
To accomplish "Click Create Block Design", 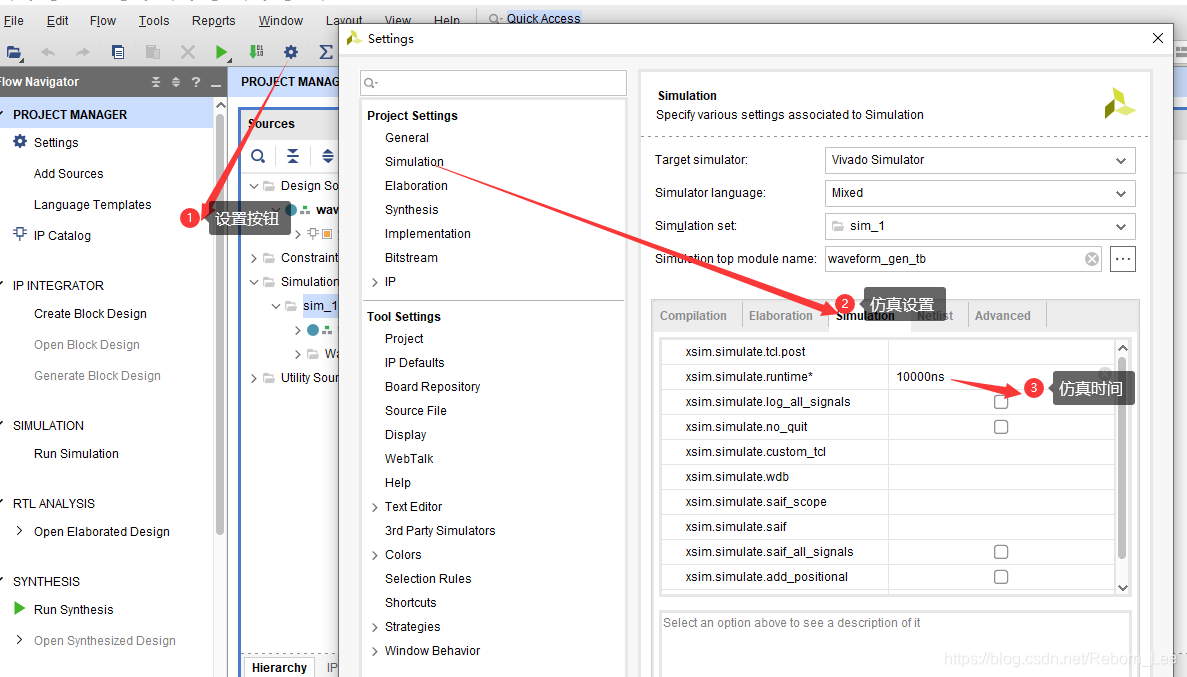I will [x=90, y=314].
